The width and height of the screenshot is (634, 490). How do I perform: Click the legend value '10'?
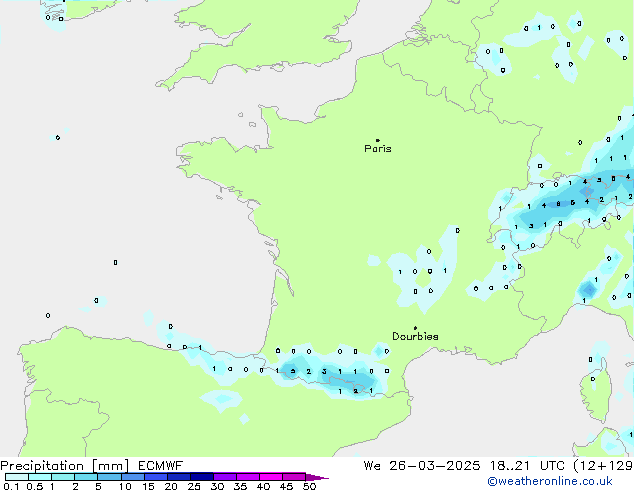(125, 486)
